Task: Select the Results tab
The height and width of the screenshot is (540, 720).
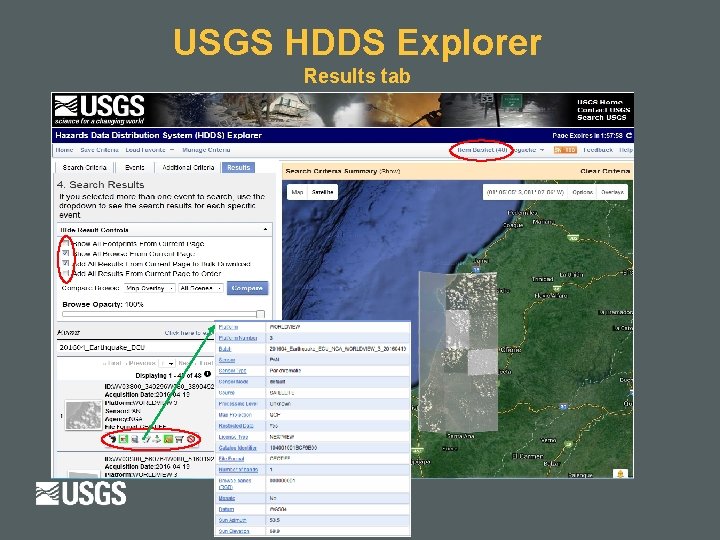Action: click(238, 168)
